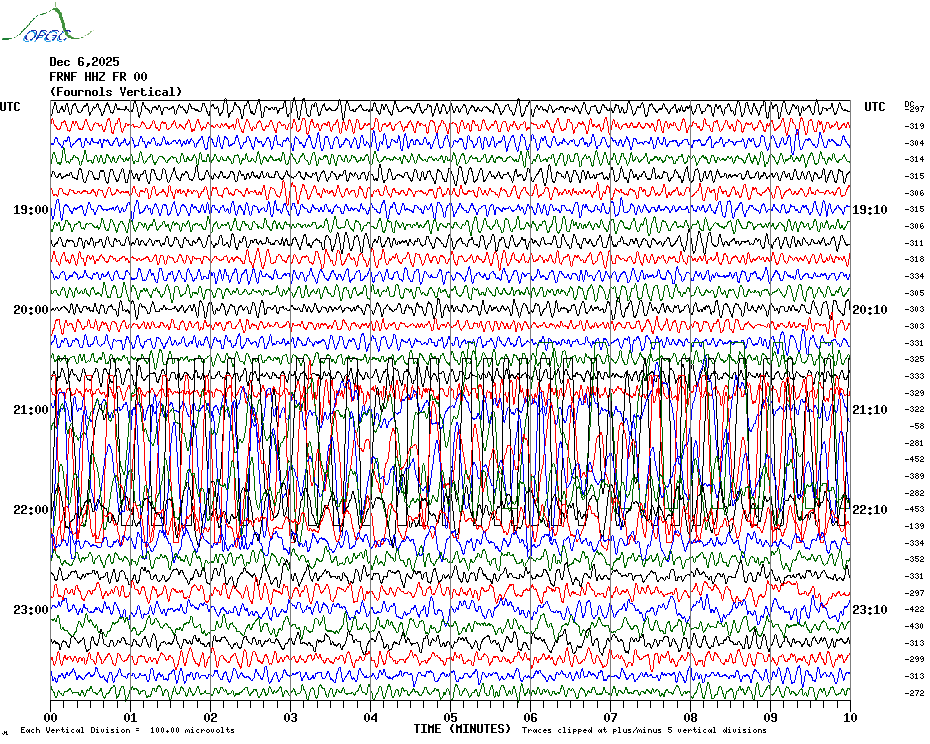Click the '19:00' left time label
This screenshot has height=744, width=930.
coord(31,210)
